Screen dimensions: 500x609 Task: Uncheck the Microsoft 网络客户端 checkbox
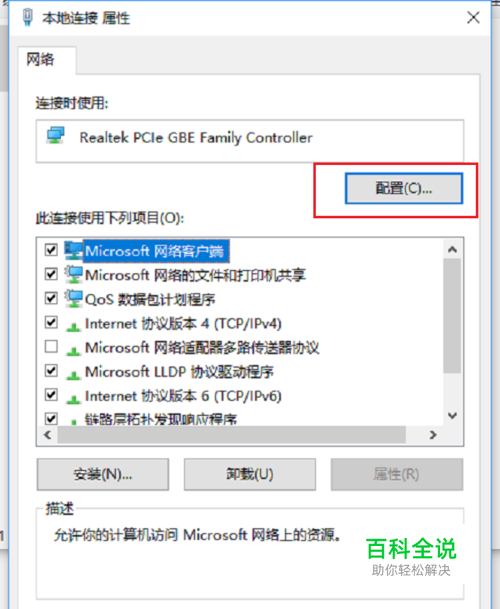[51, 250]
